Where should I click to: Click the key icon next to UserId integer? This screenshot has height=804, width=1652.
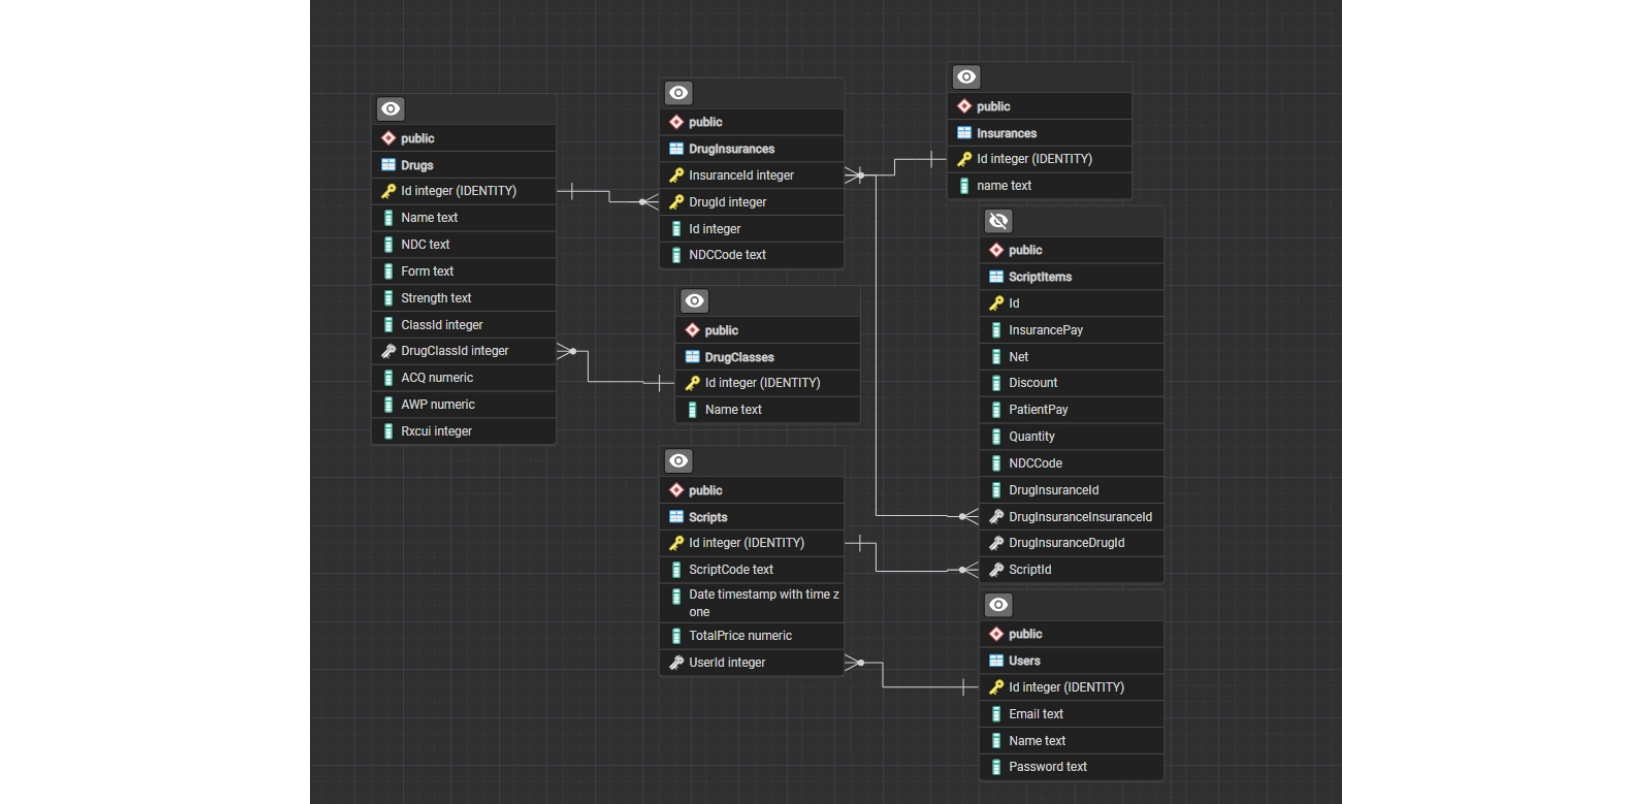676,662
